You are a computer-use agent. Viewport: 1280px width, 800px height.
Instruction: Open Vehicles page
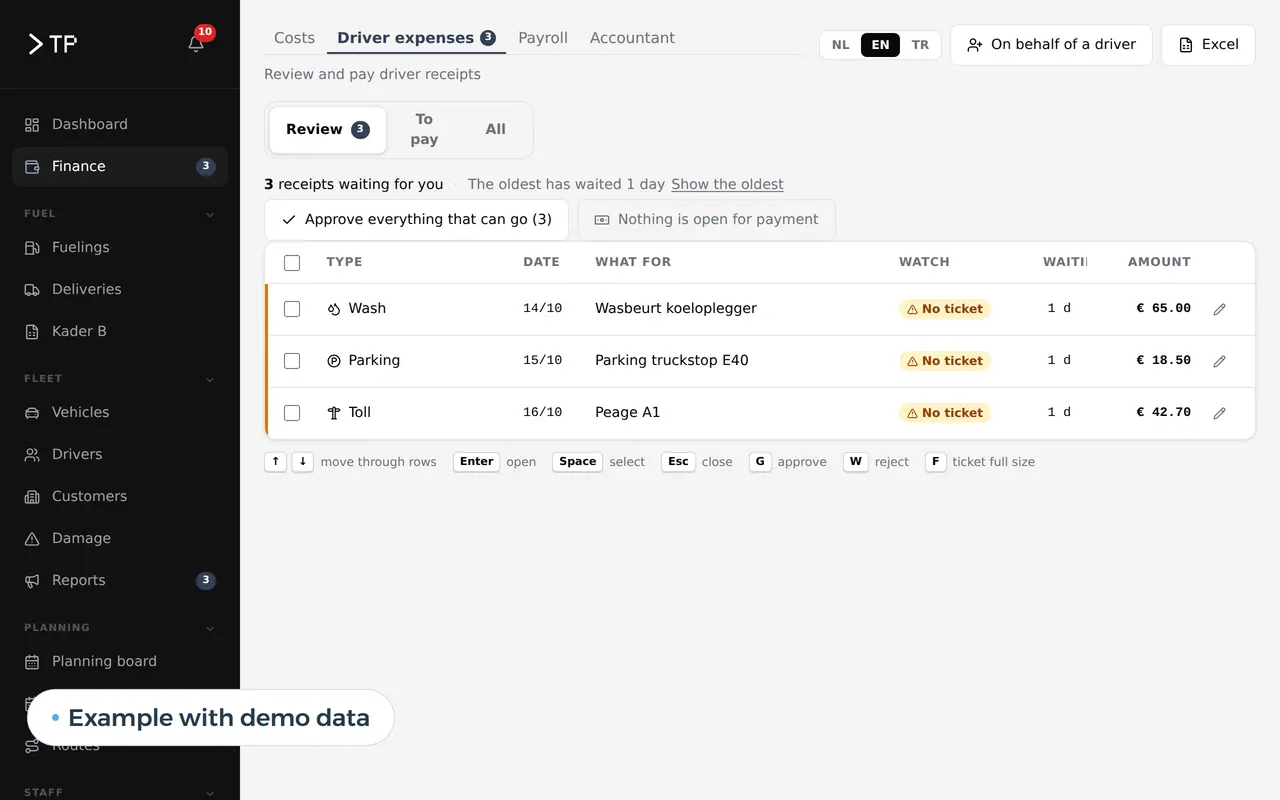click(x=120, y=412)
